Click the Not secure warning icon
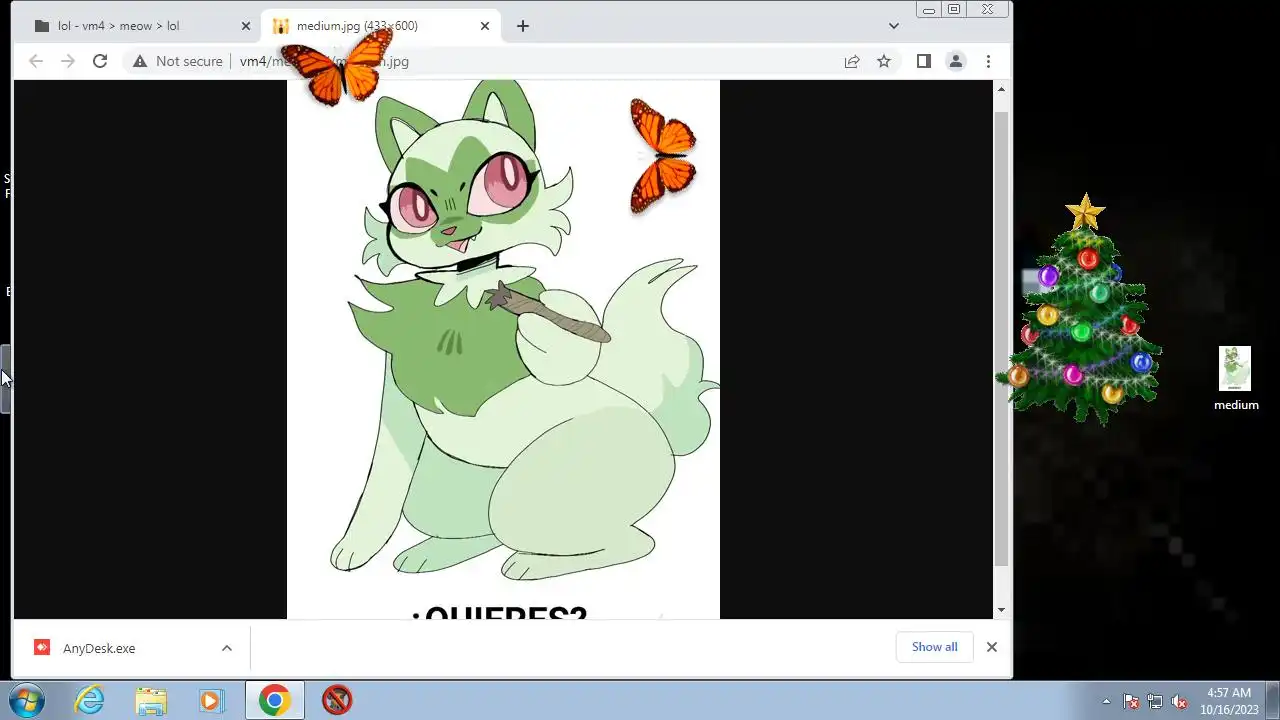Viewport: 1280px width, 720px height. click(x=140, y=61)
